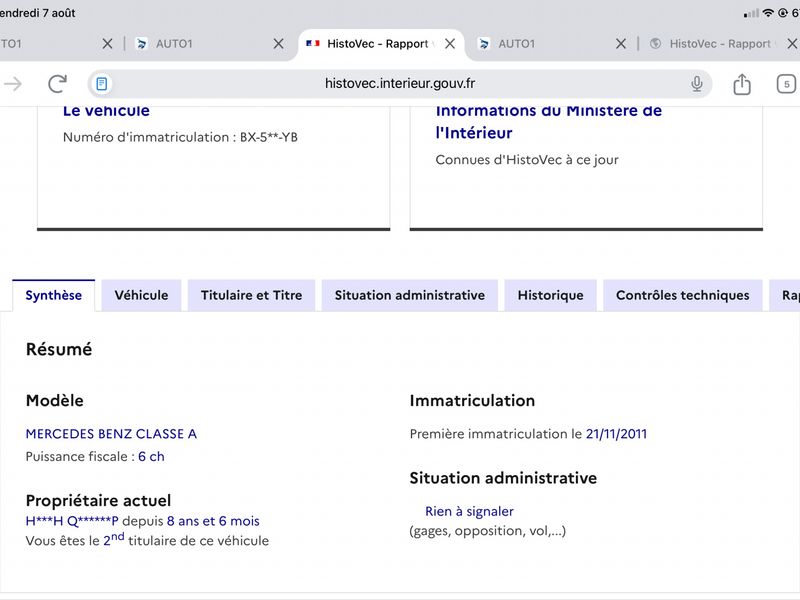
Task: Open reader view icon in address bar
Action: [102, 84]
